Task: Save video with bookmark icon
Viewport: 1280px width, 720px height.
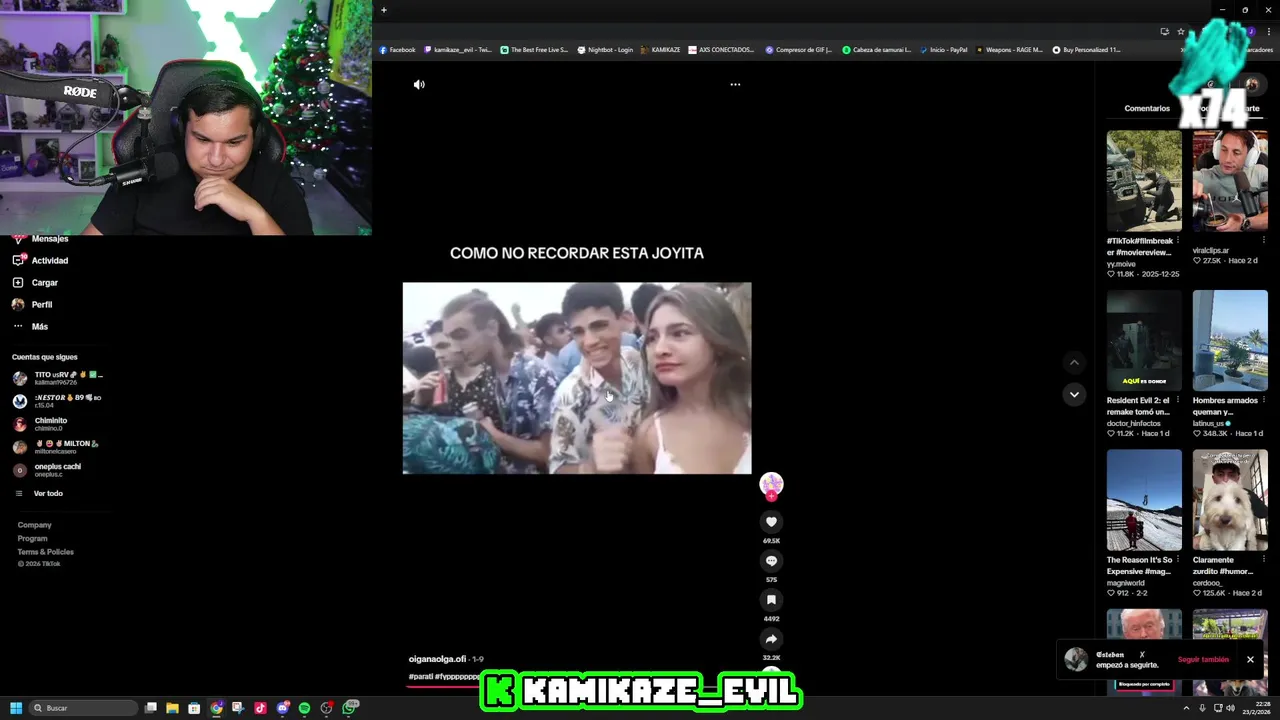Action: tap(771, 599)
